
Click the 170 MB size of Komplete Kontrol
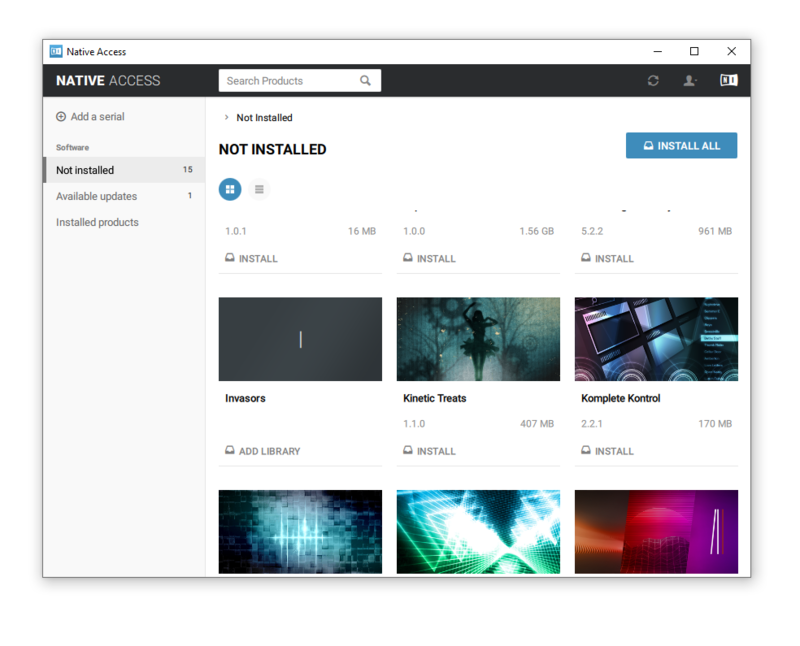click(x=715, y=424)
